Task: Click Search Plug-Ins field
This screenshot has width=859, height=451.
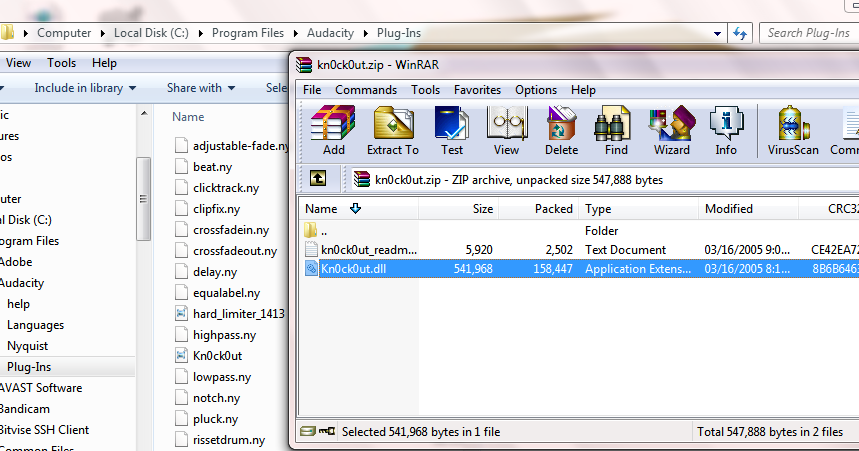Action: [809, 33]
